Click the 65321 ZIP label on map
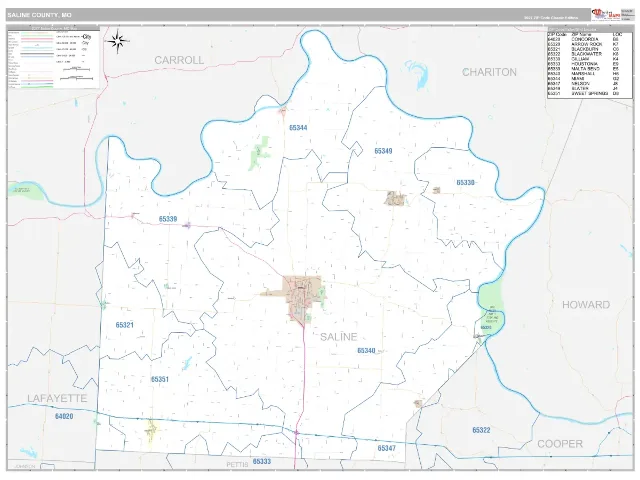 124,325
